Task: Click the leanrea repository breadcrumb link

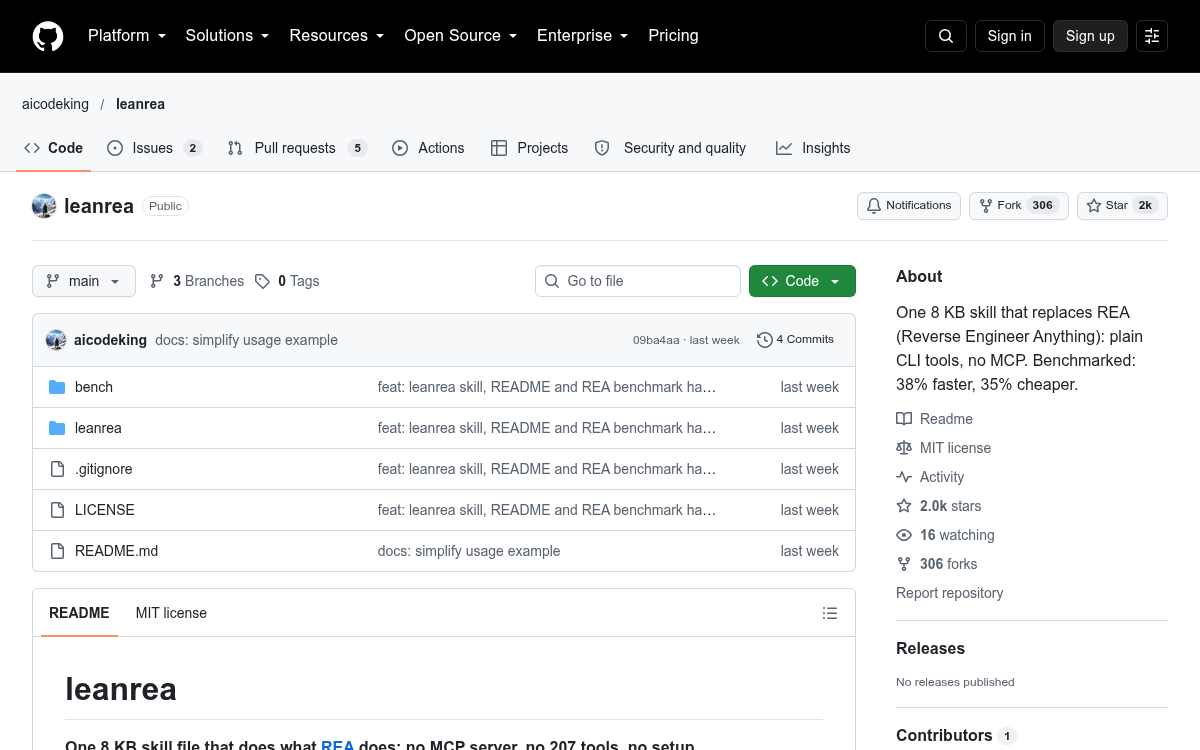Action: (140, 104)
